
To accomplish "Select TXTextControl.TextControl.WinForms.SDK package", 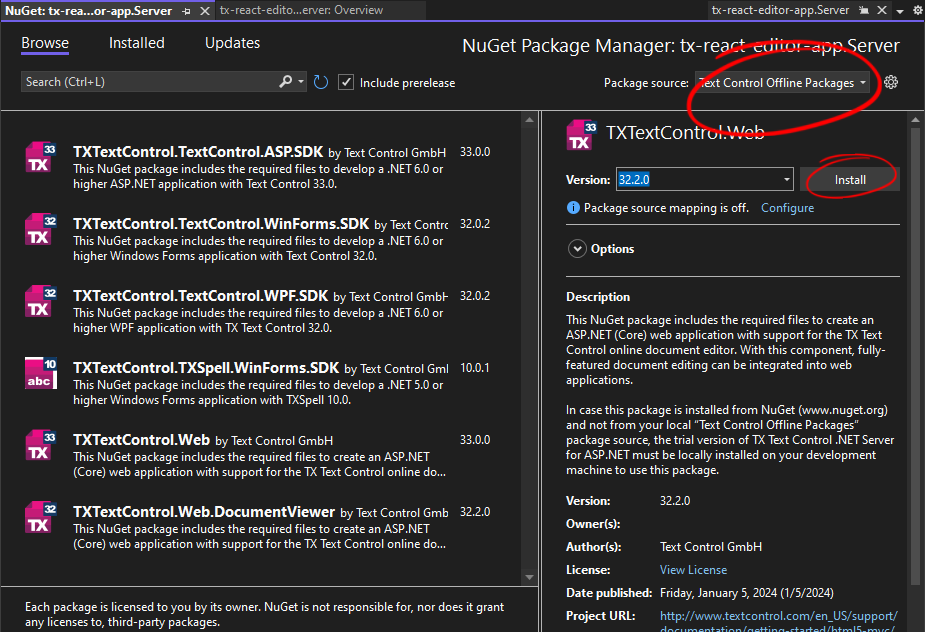I will tap(260, 239).
